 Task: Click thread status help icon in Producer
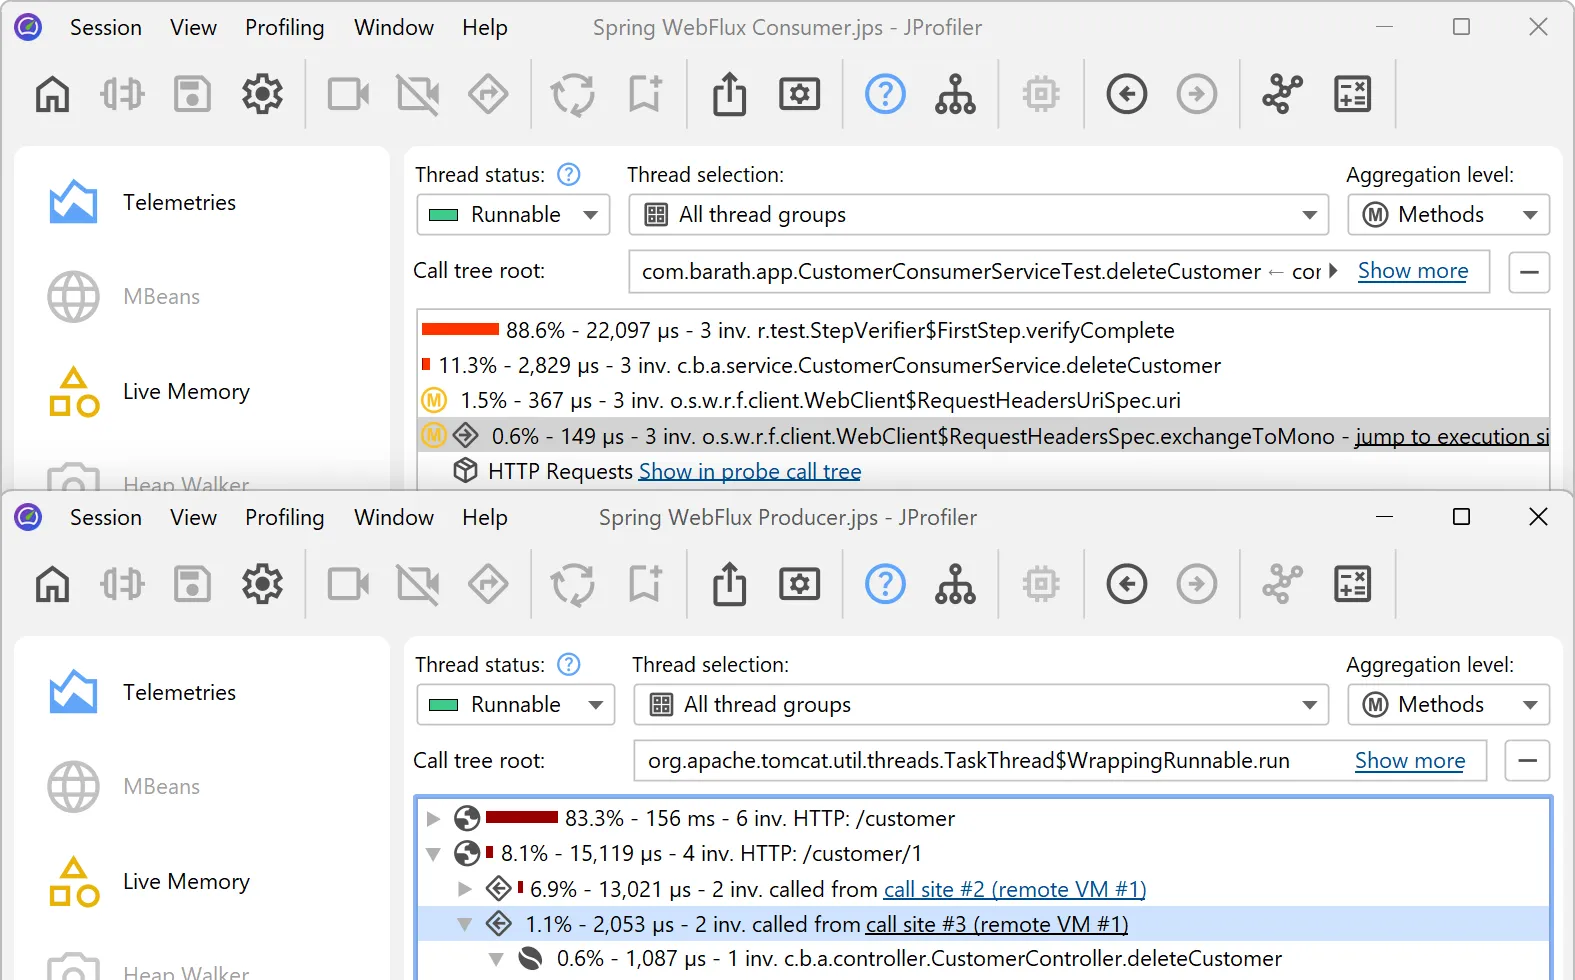click(x=569, y=665)
